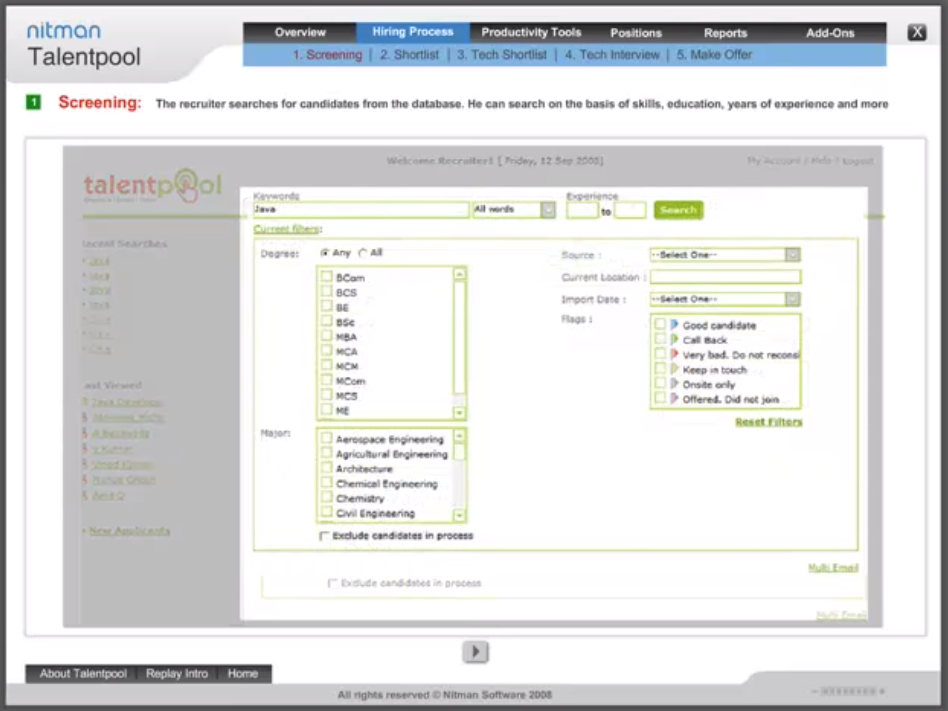
Task: Open the Reports tab
Action: pos(726,33)
